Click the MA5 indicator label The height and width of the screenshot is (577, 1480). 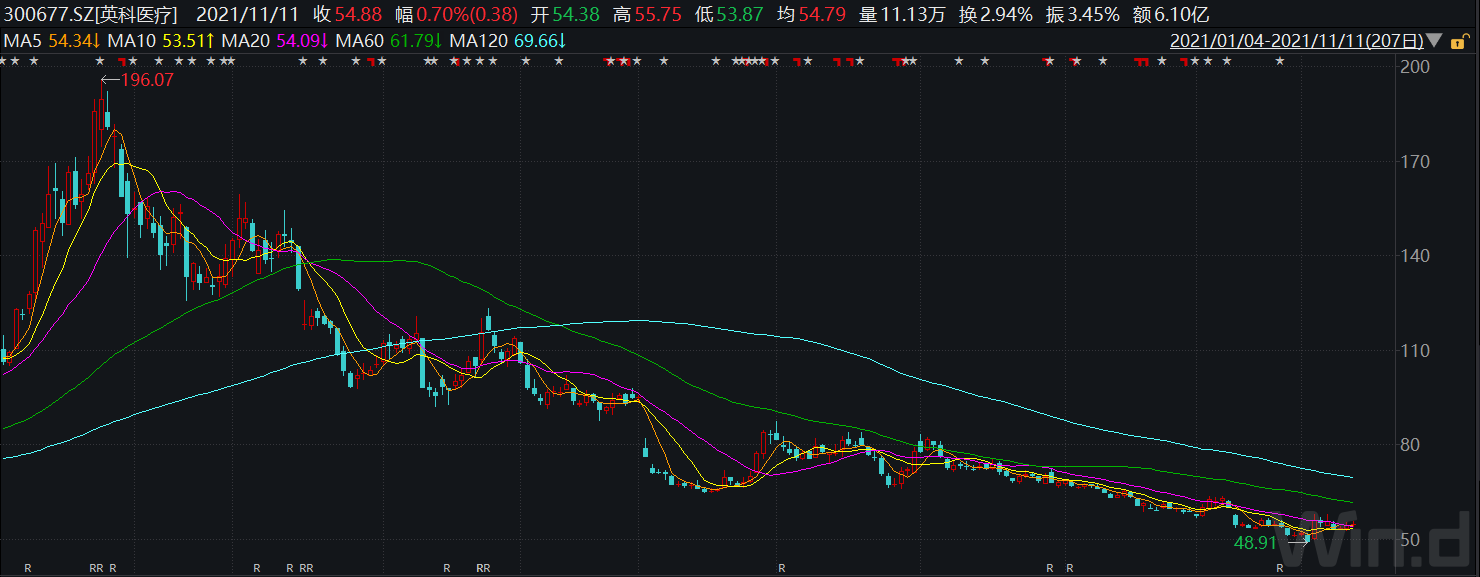pos(24,41)
